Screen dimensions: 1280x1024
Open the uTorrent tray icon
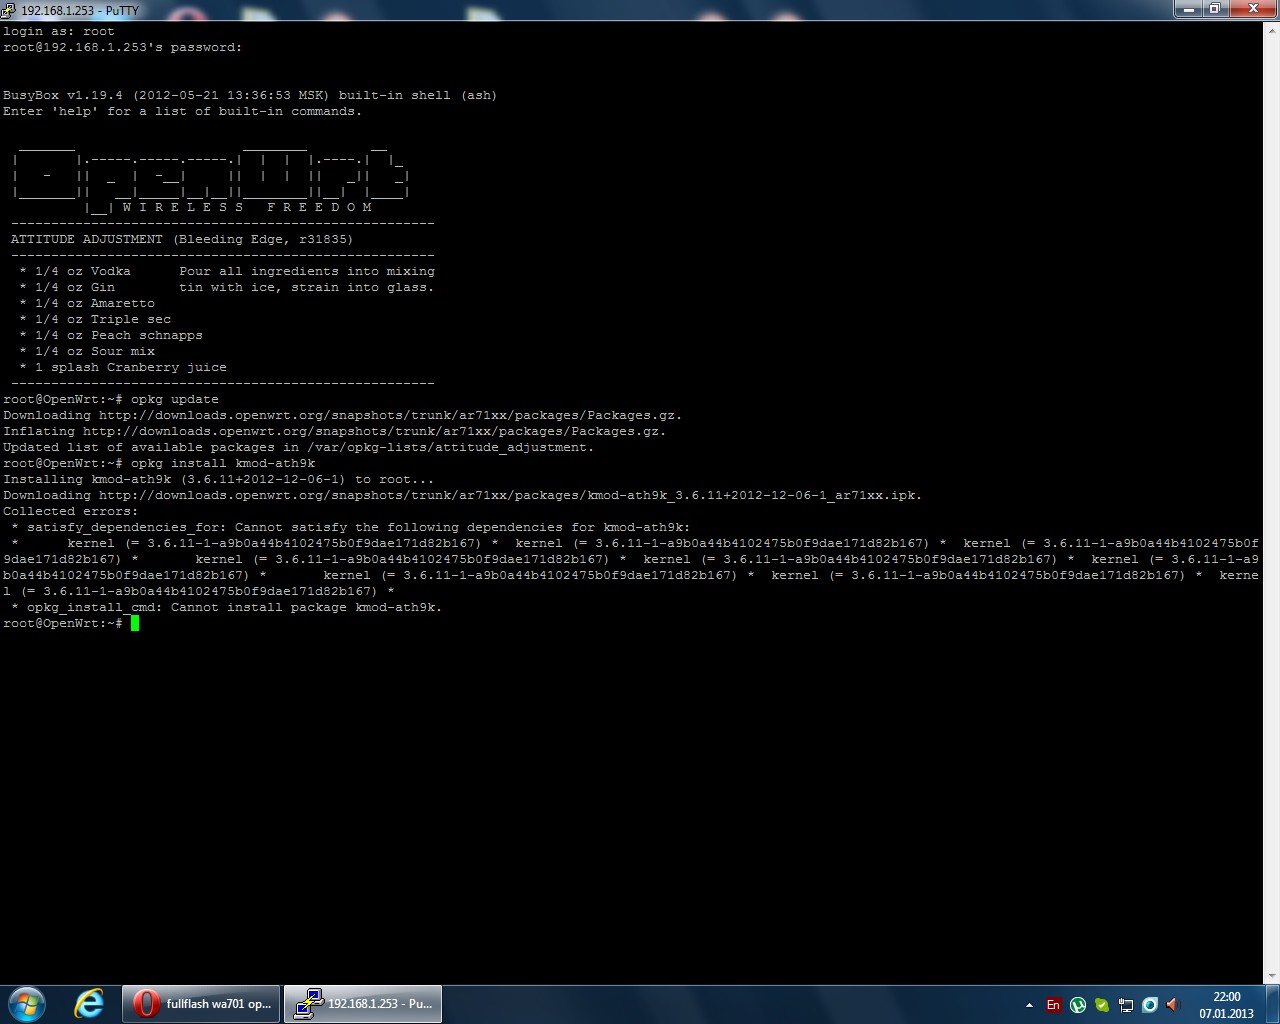1078,1005
